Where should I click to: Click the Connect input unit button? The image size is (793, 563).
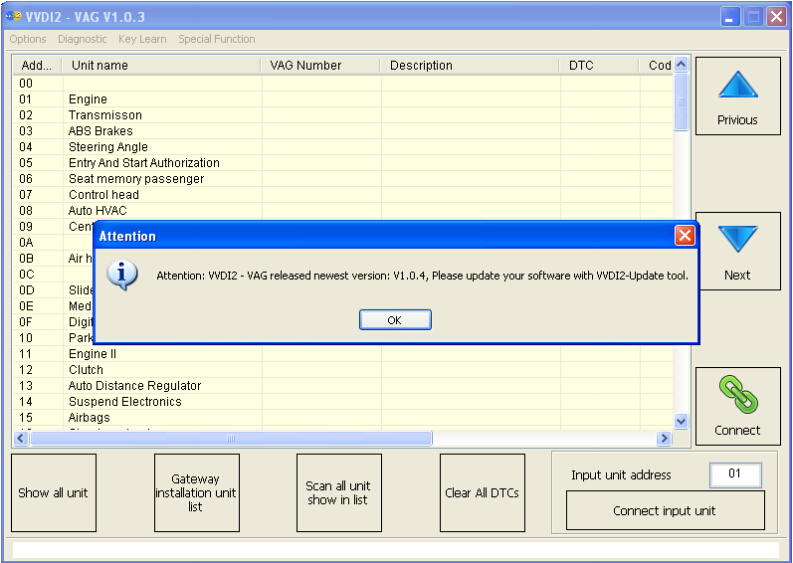click(665, 510)
